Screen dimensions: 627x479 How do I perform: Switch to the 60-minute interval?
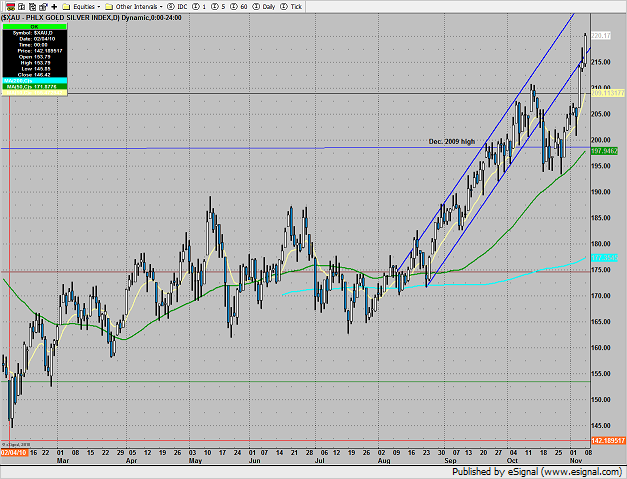pos(239,6)
